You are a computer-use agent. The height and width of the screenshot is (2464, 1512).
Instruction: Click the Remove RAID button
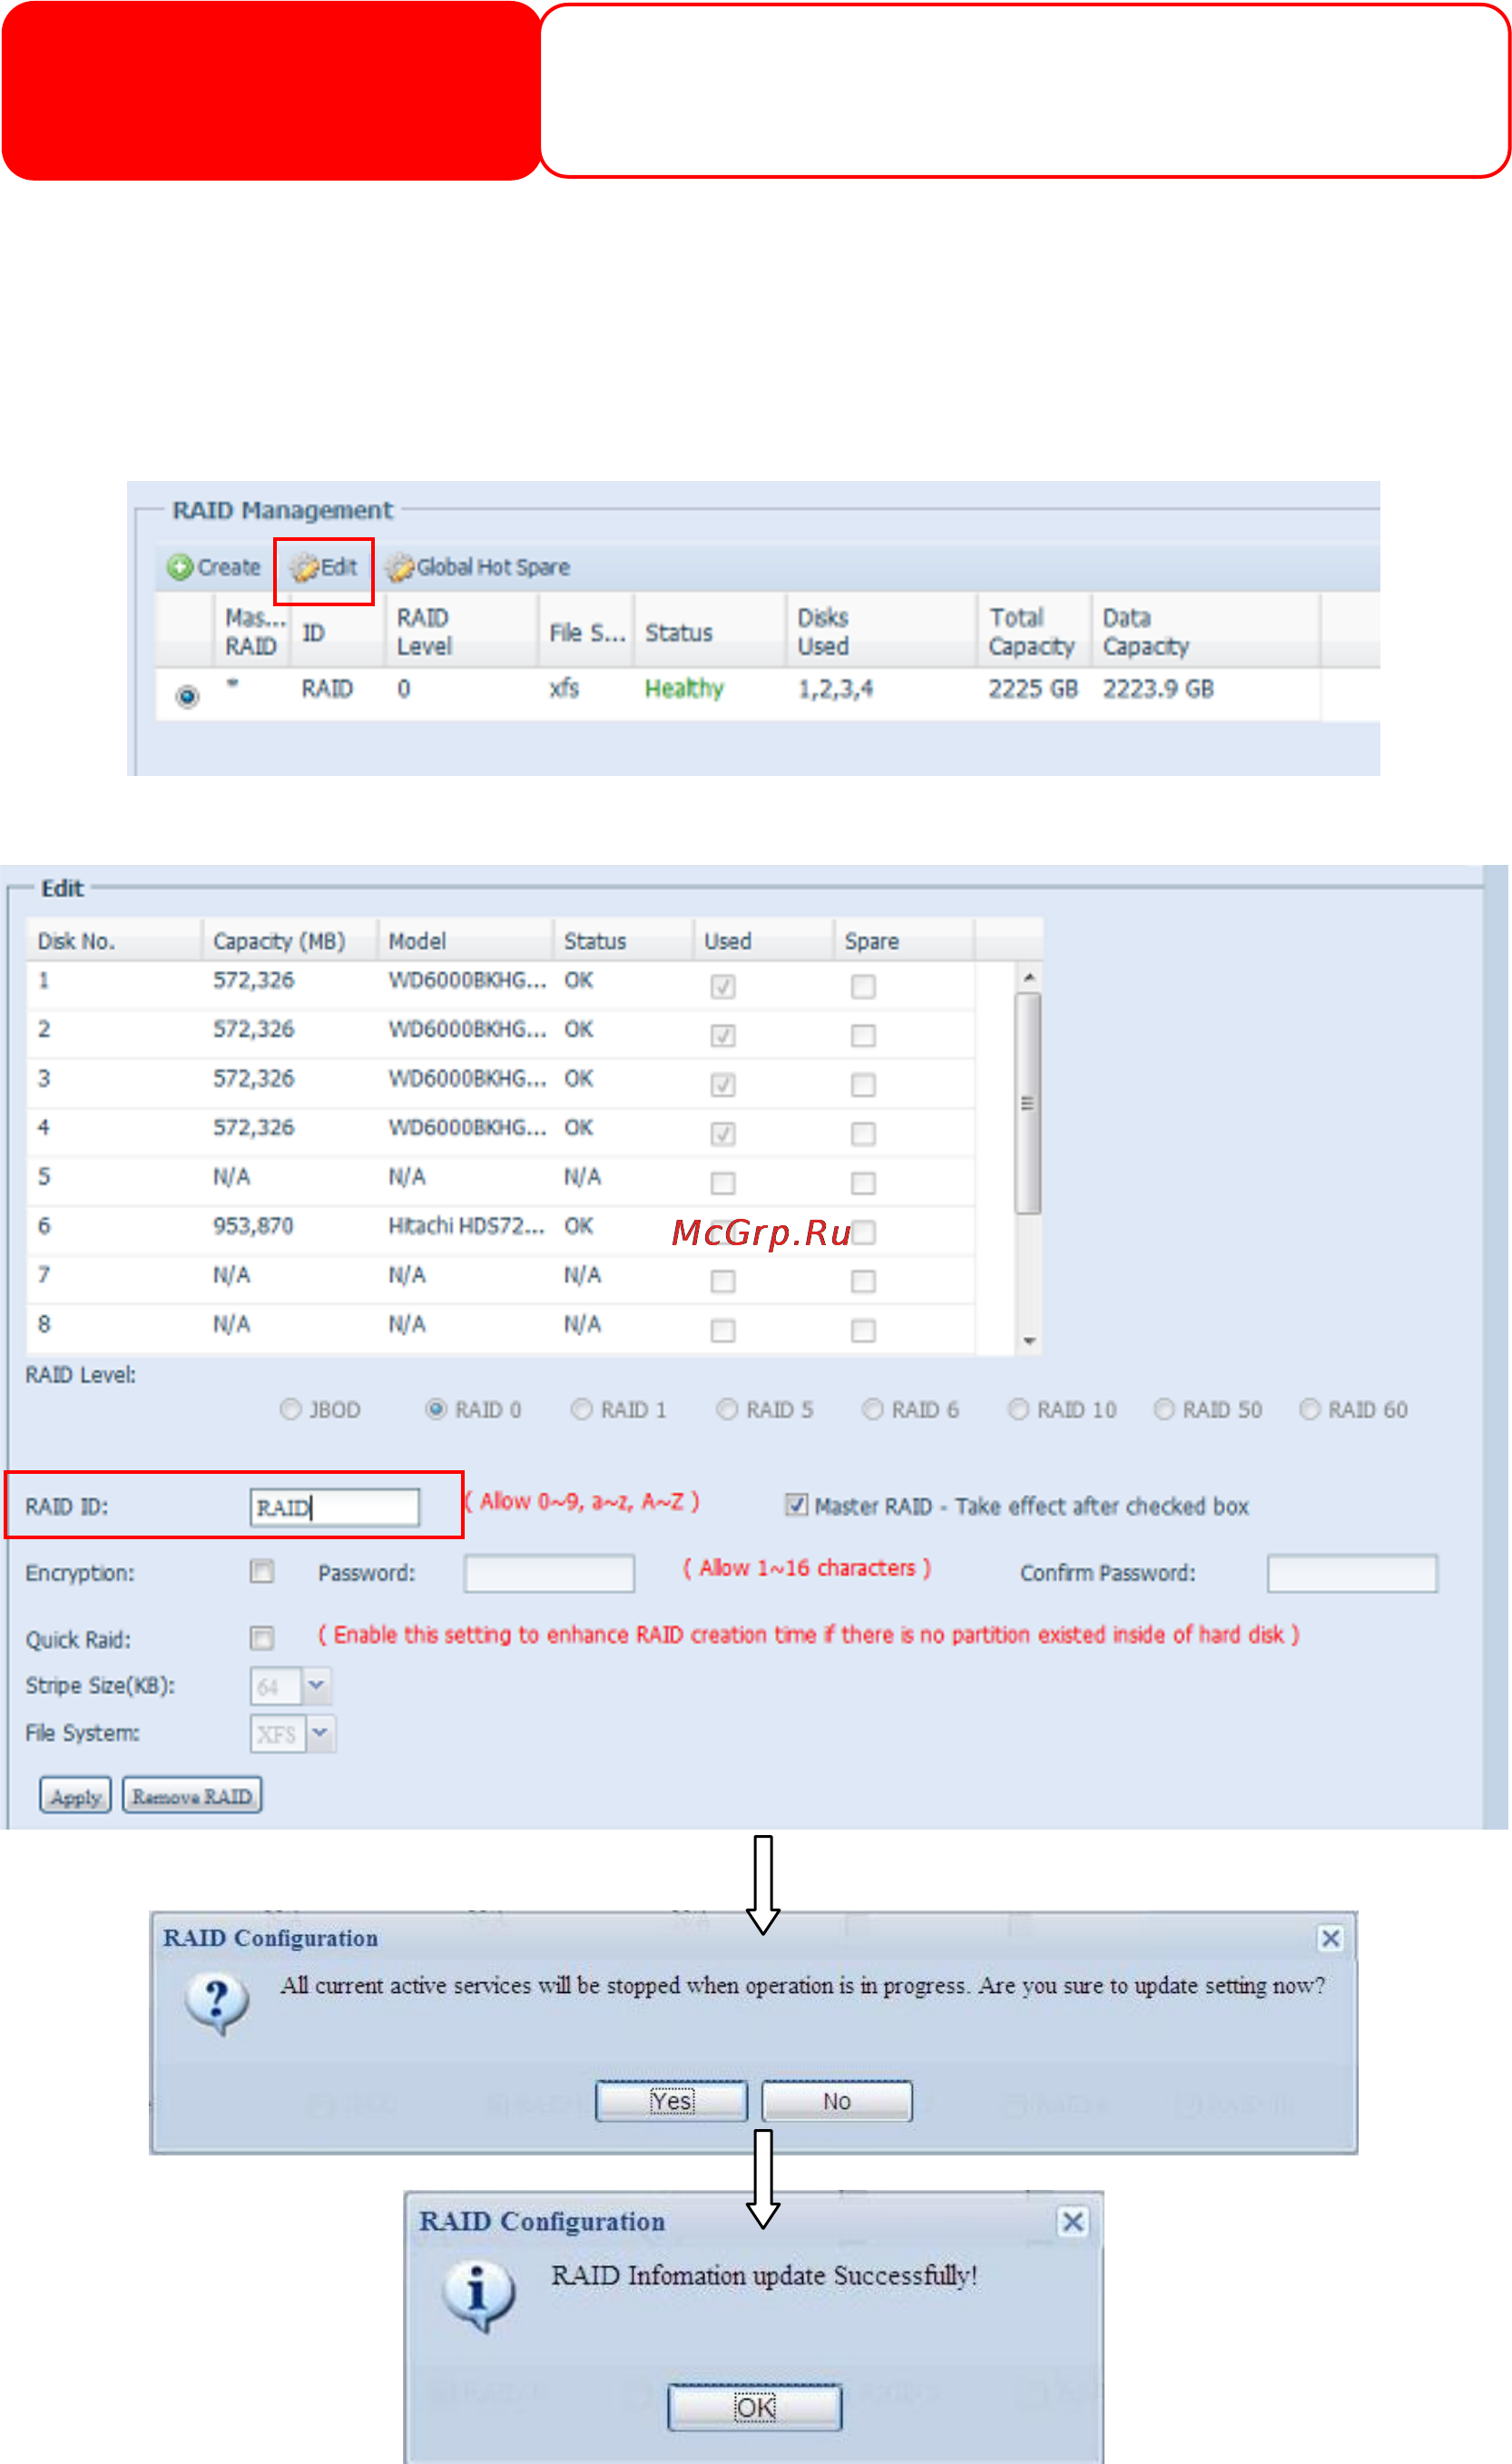[192, 1796]
